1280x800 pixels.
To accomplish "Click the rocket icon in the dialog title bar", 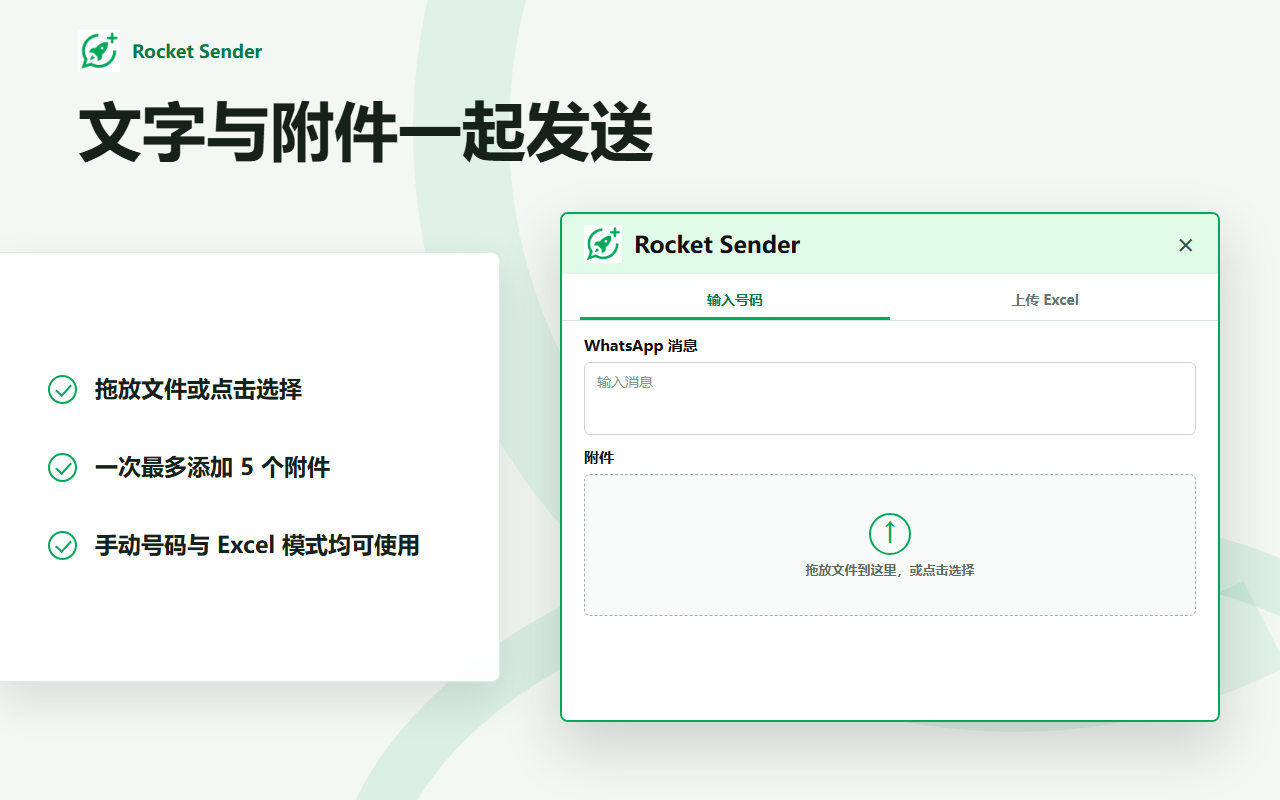I will pos(603,244).
